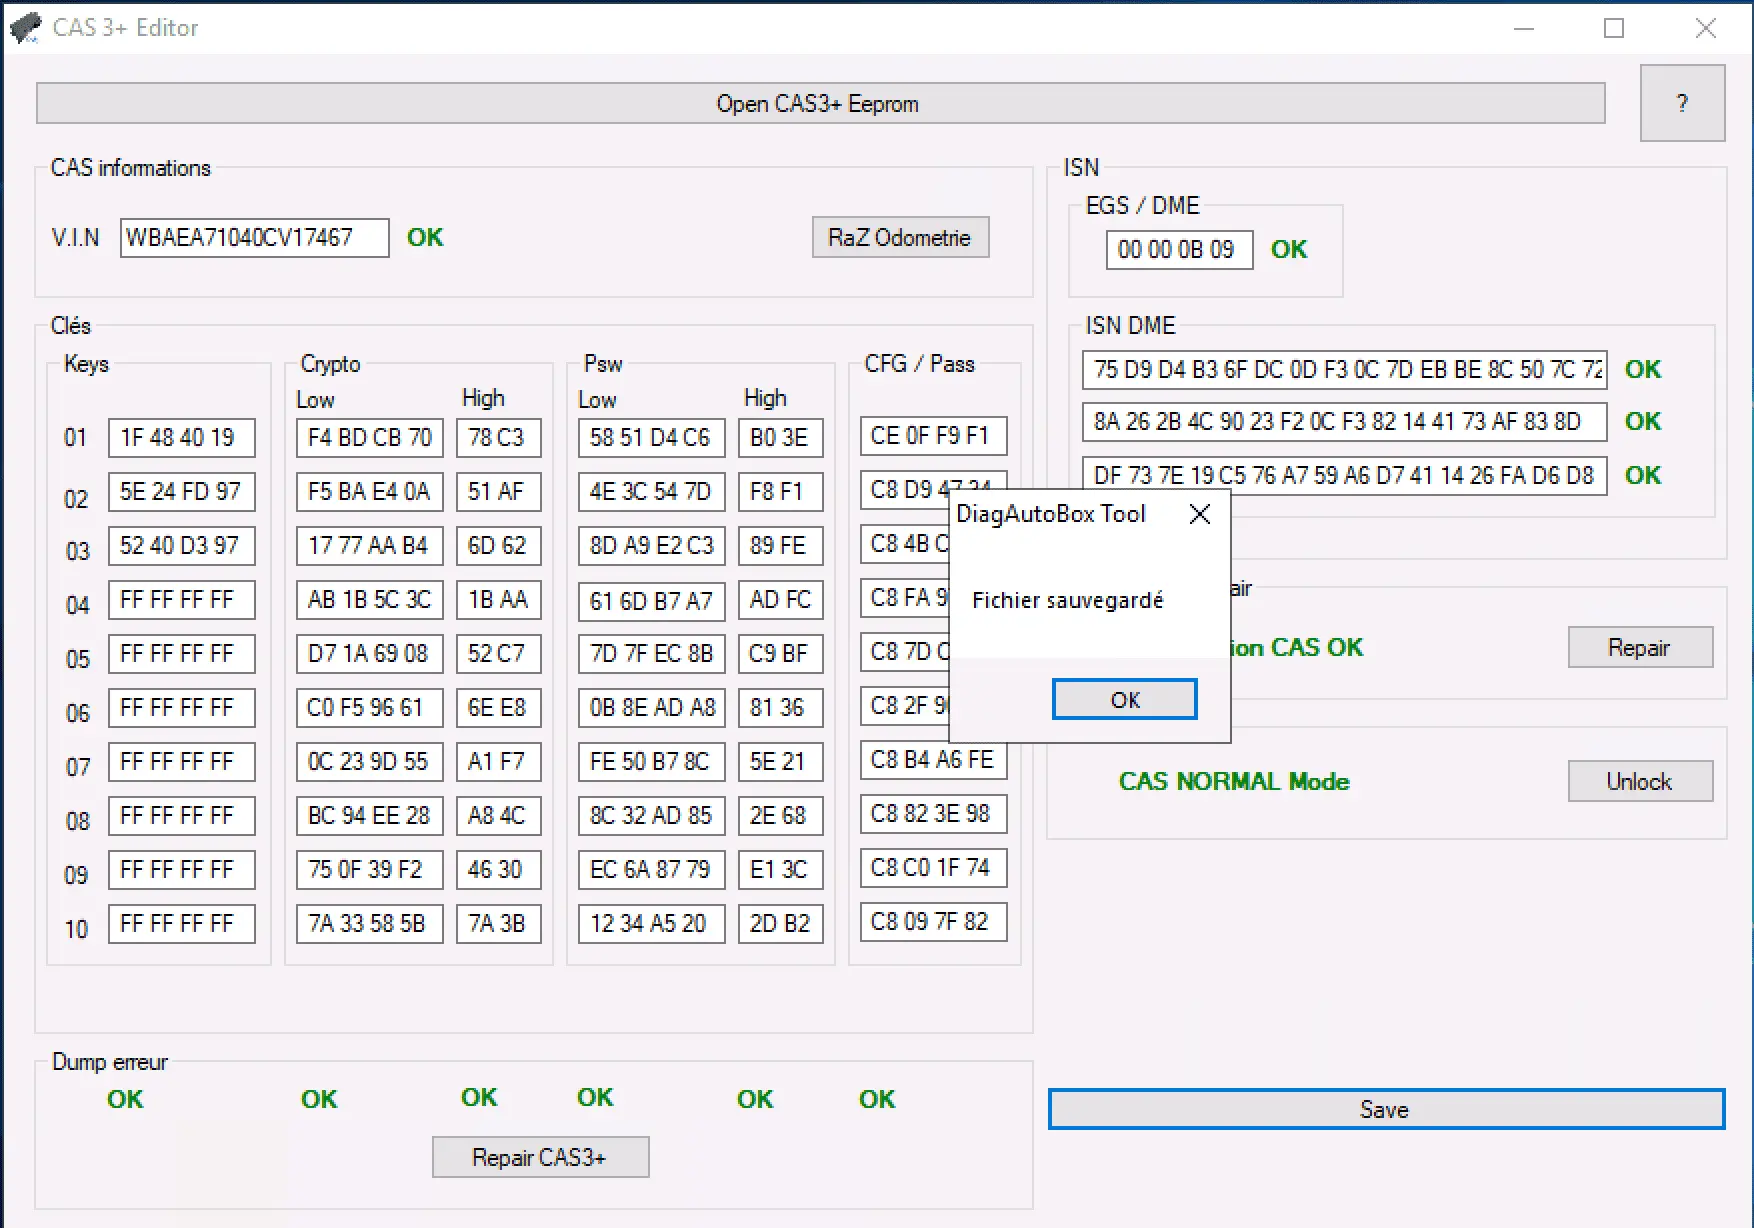Select CFG / Pass field C8 B4 A6 FE
1754x1228 pixels.
coord(933,759)
